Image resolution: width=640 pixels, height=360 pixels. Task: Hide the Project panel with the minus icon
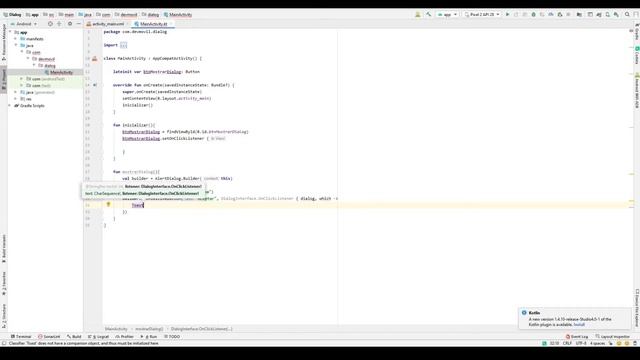(x=78, y=24)
